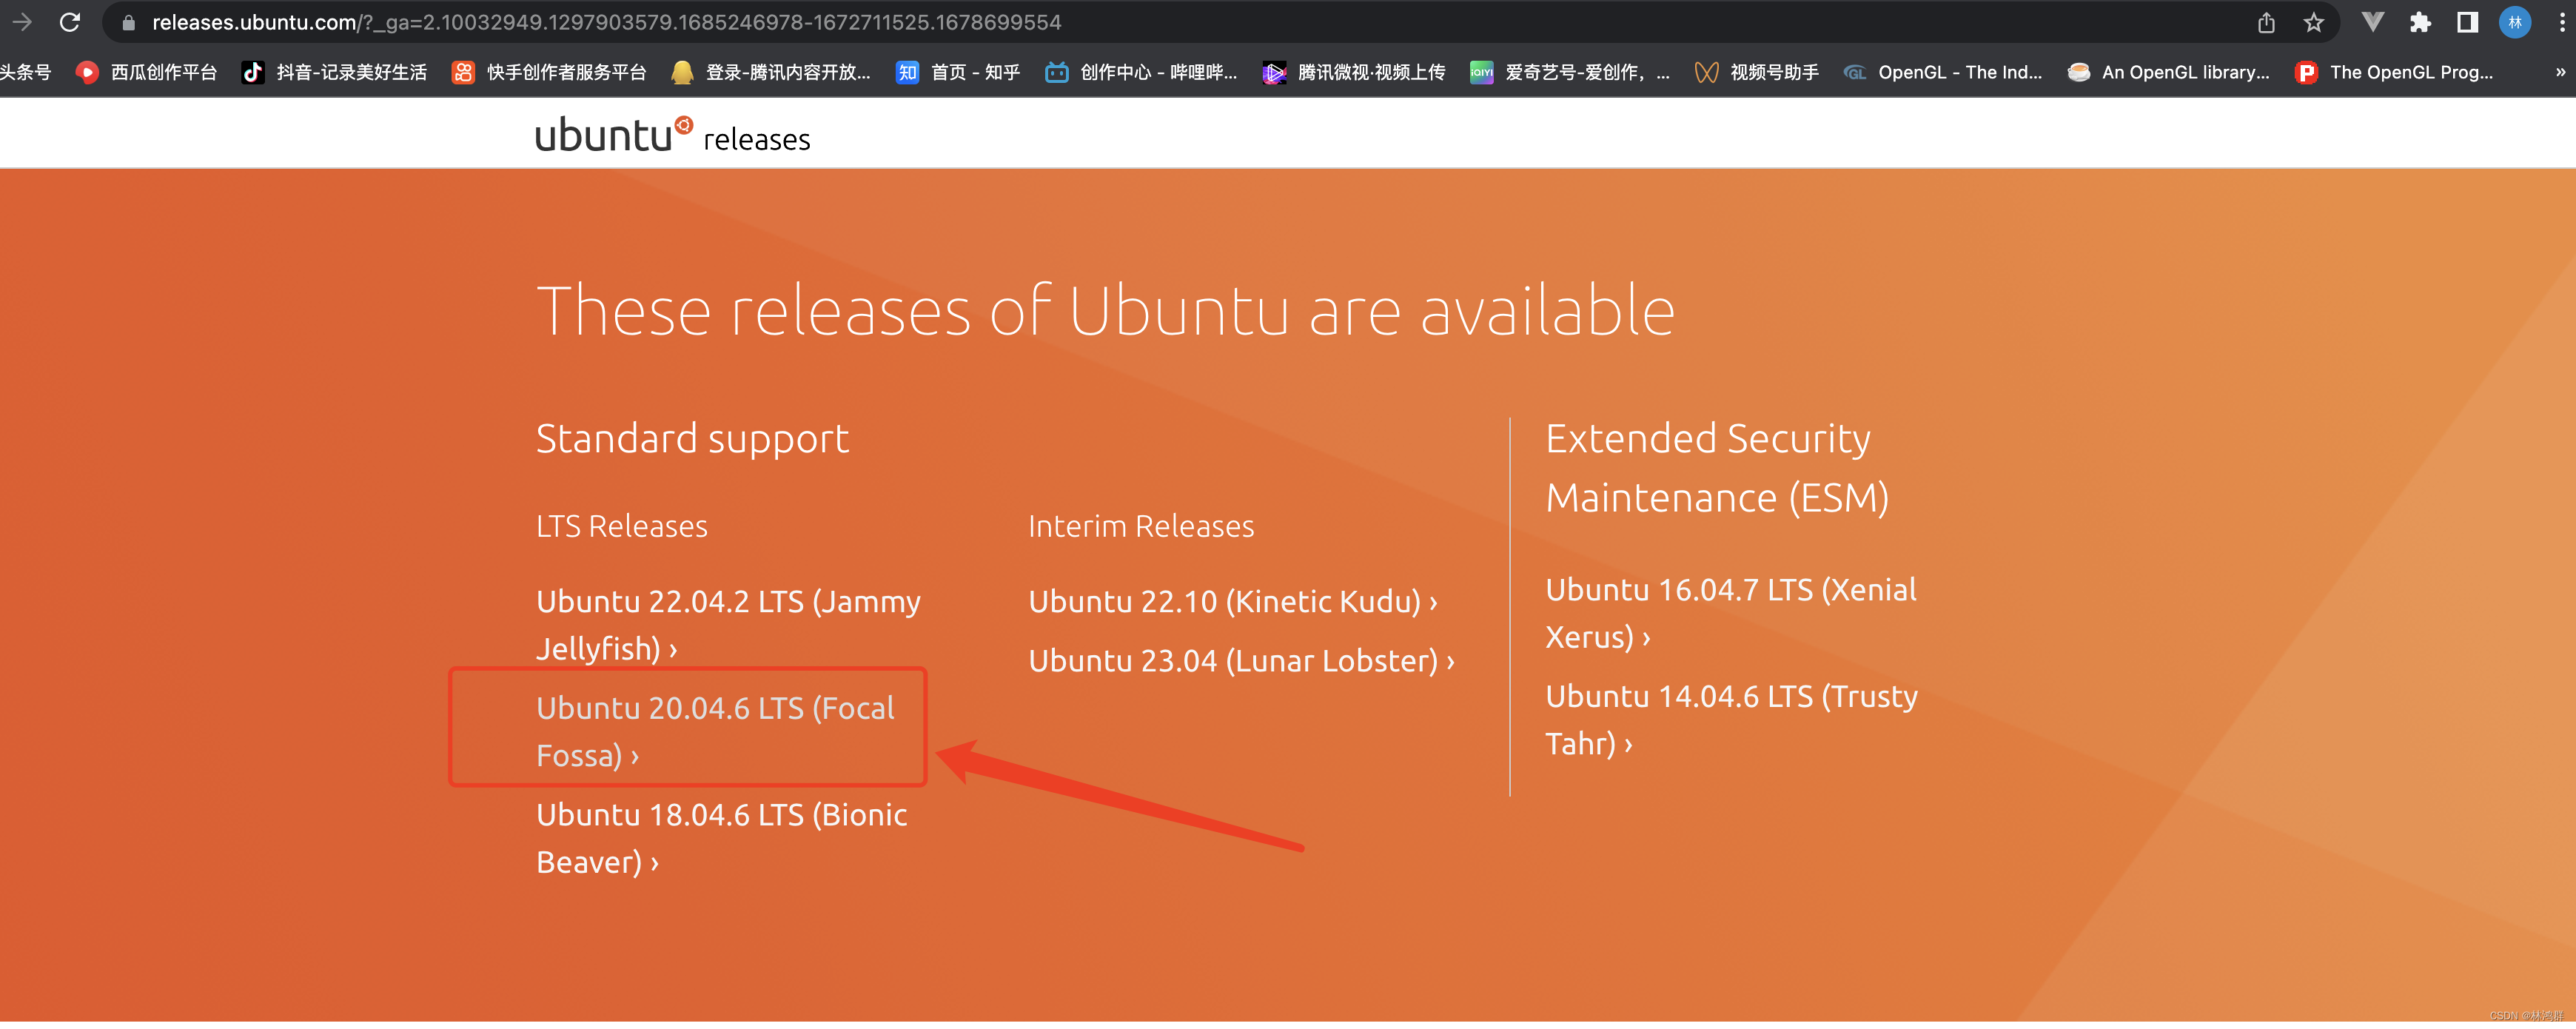
Task: Click 'Extended Security Maintenance (ESM)' heading
Action: point(1717,468)
